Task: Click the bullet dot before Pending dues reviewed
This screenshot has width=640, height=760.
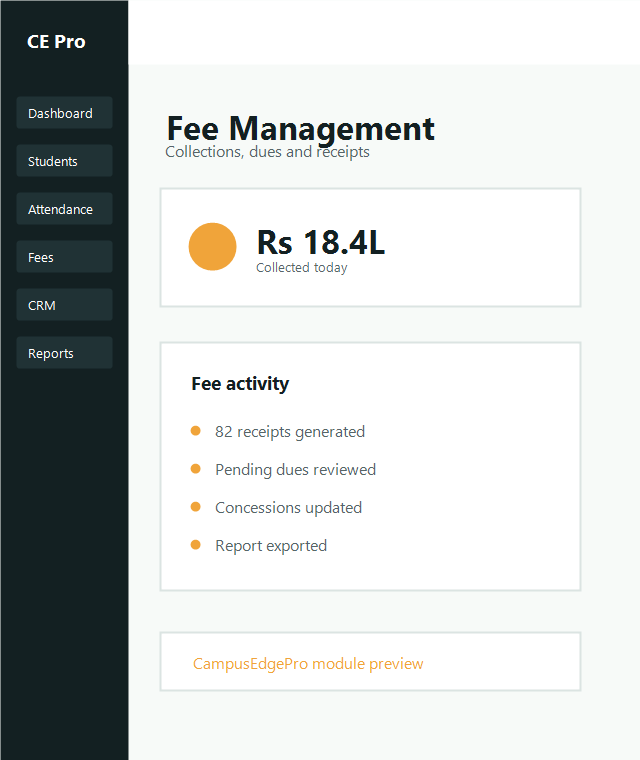Action: point(196,469)
